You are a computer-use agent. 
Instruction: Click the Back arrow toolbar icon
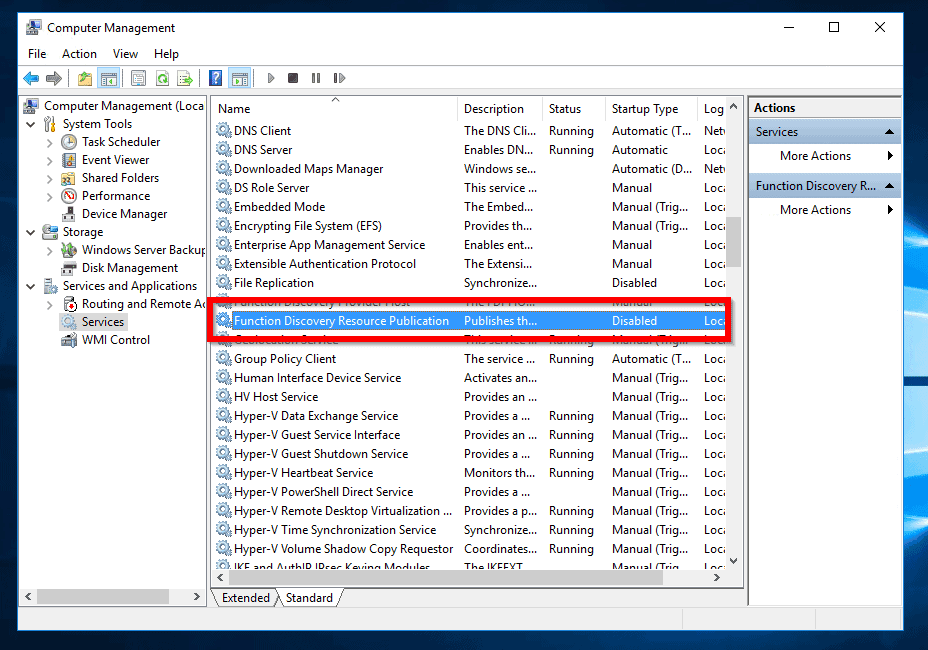[31, 78]
